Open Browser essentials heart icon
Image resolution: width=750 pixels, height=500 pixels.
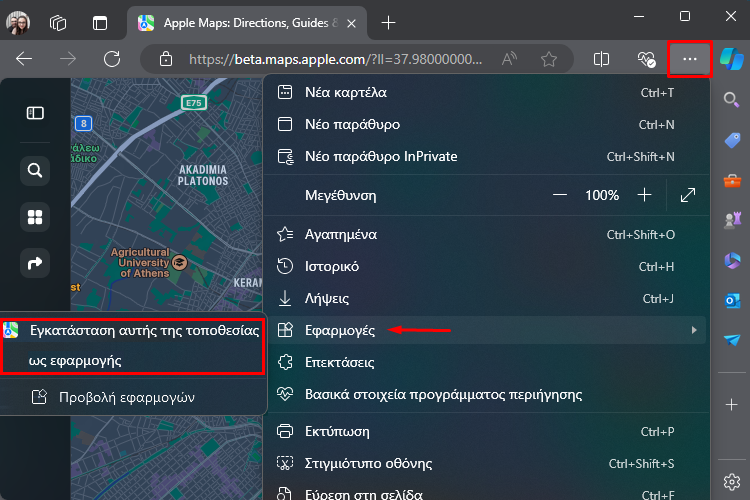click(646, 59)
